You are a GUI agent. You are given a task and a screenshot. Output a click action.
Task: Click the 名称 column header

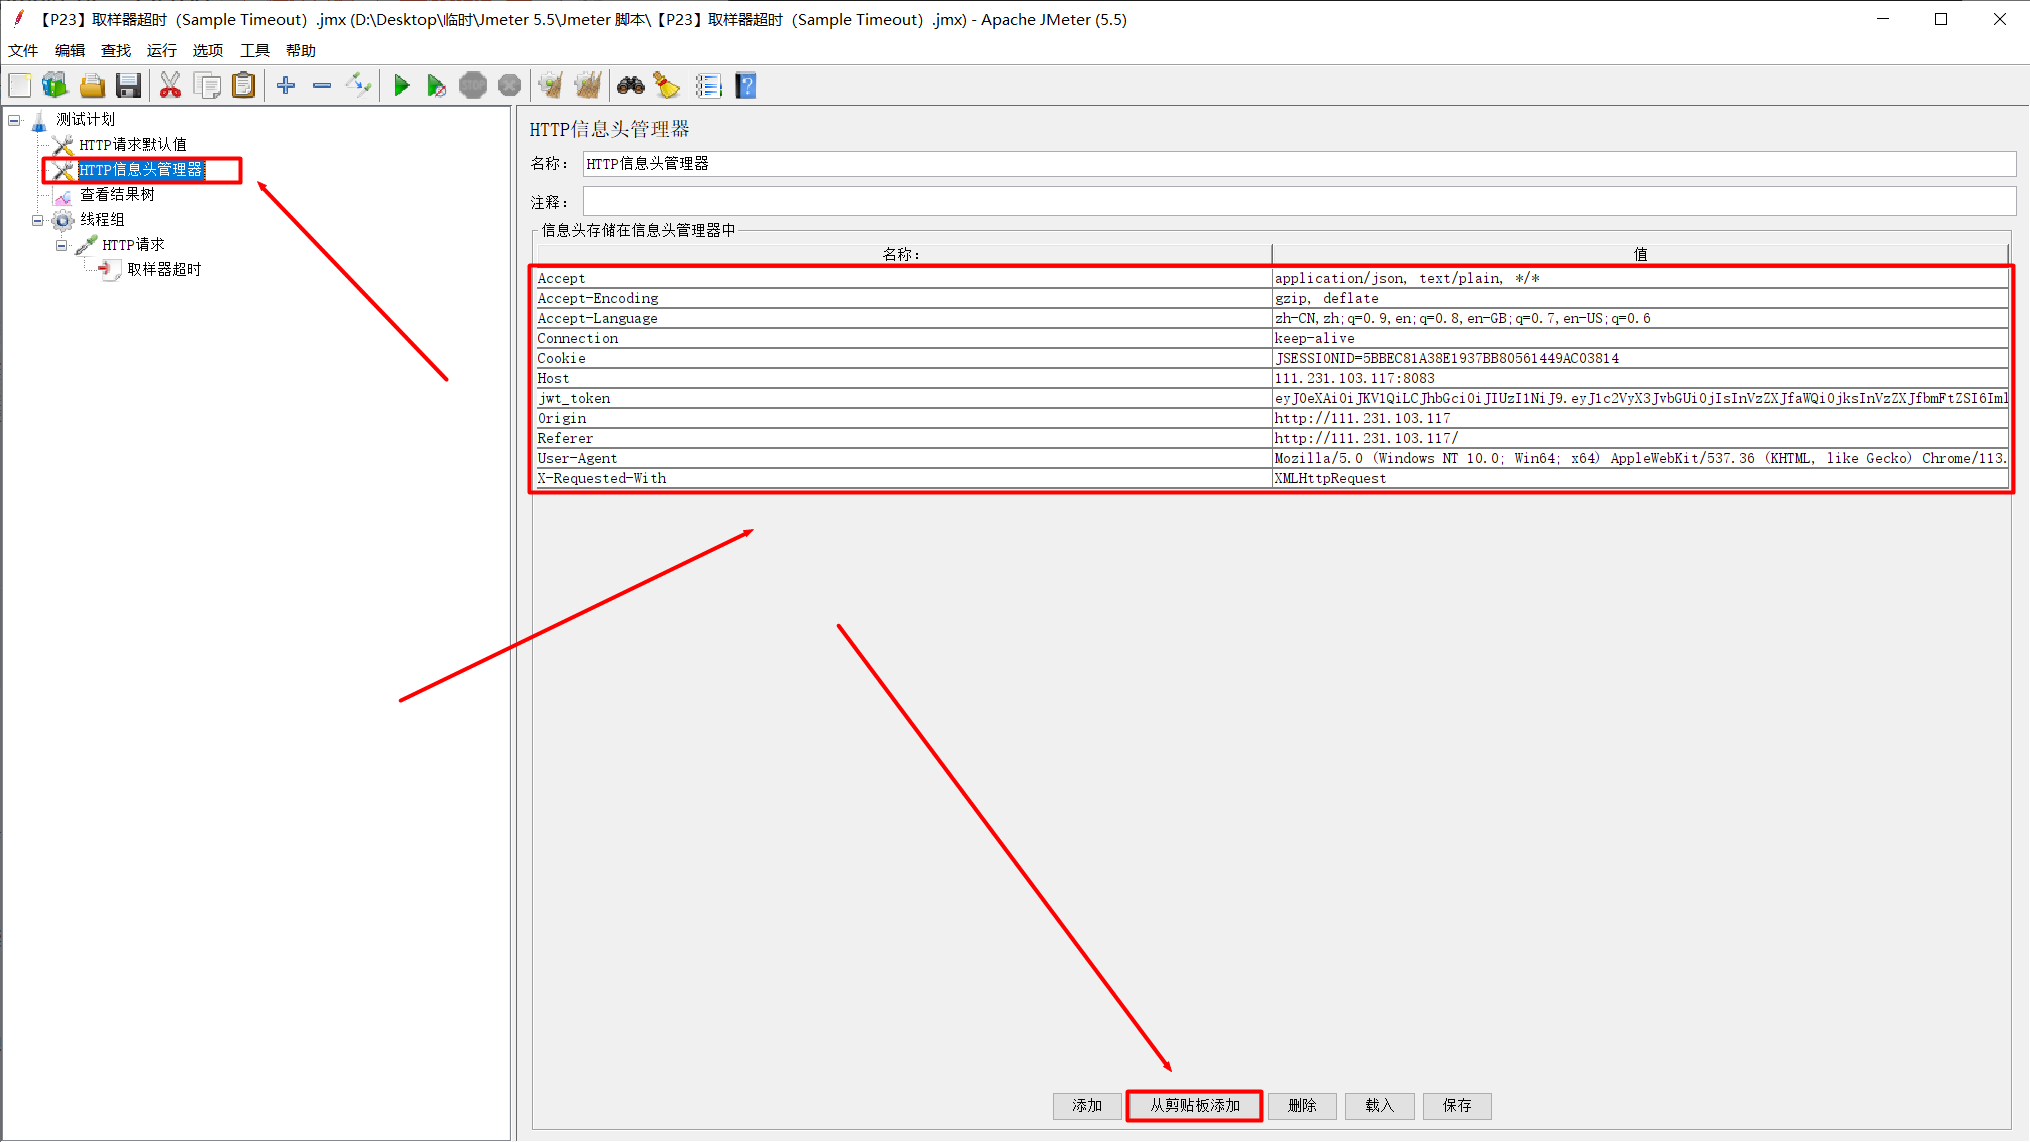tap(903, 255)
